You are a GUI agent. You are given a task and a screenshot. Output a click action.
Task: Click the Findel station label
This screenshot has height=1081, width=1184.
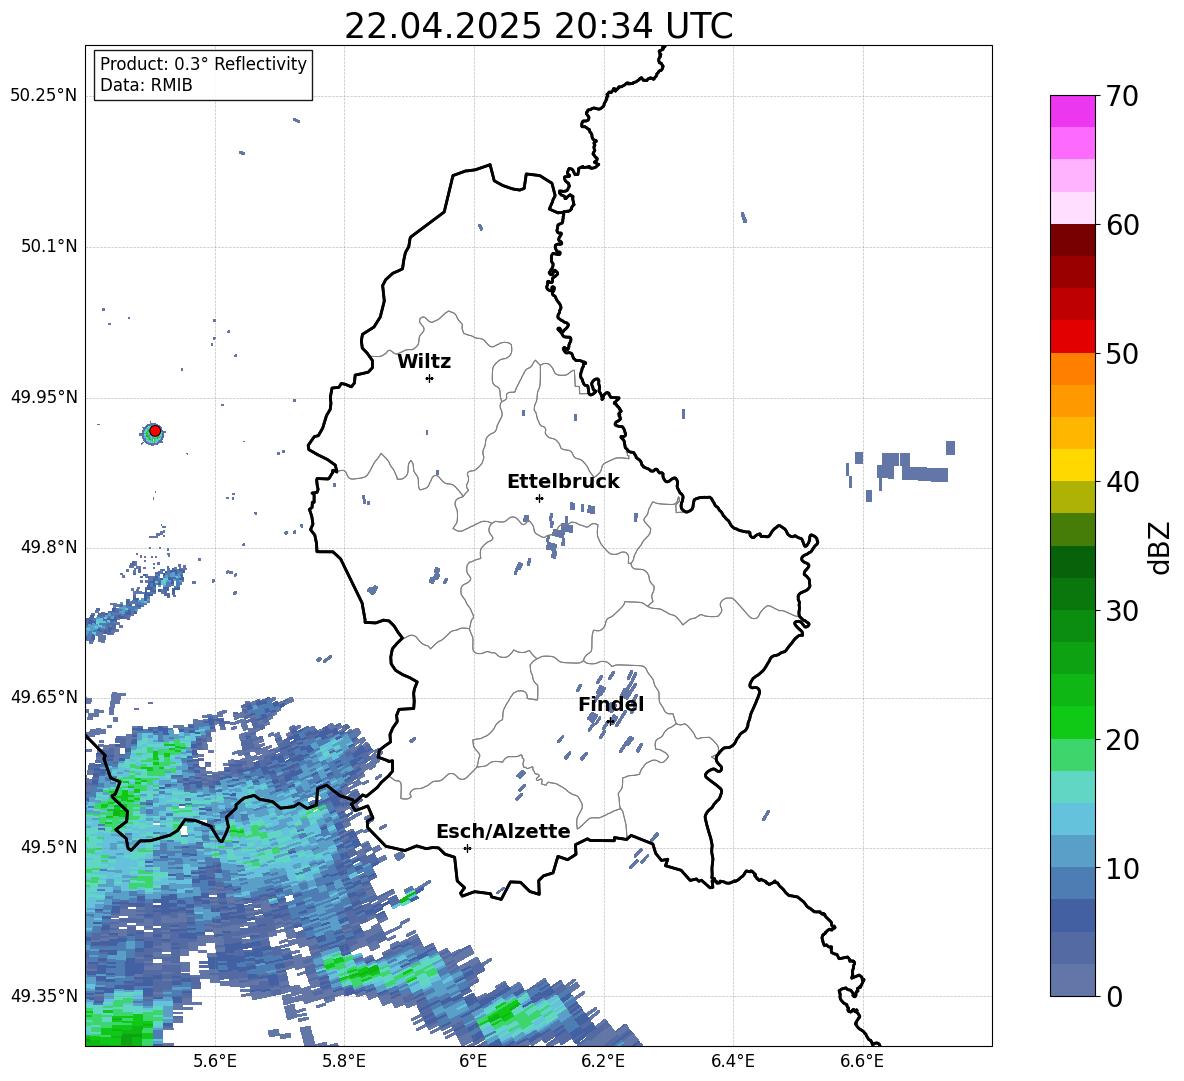point(611,704)
